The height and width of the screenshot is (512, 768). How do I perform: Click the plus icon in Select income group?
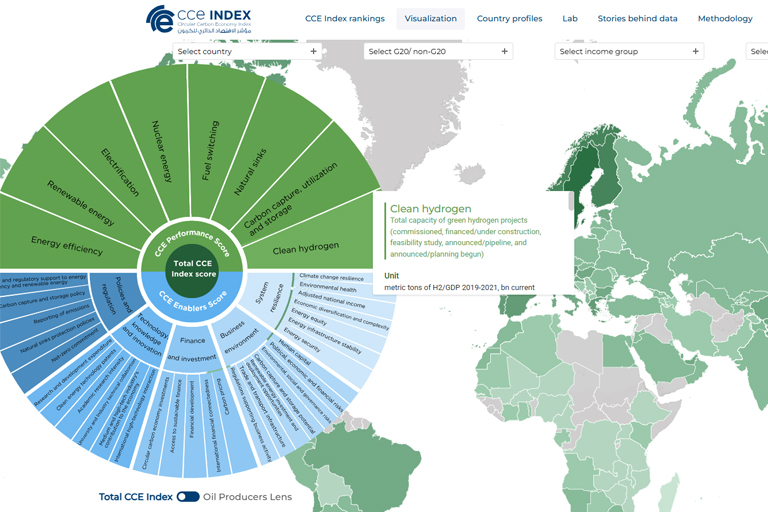pos(694,51)
